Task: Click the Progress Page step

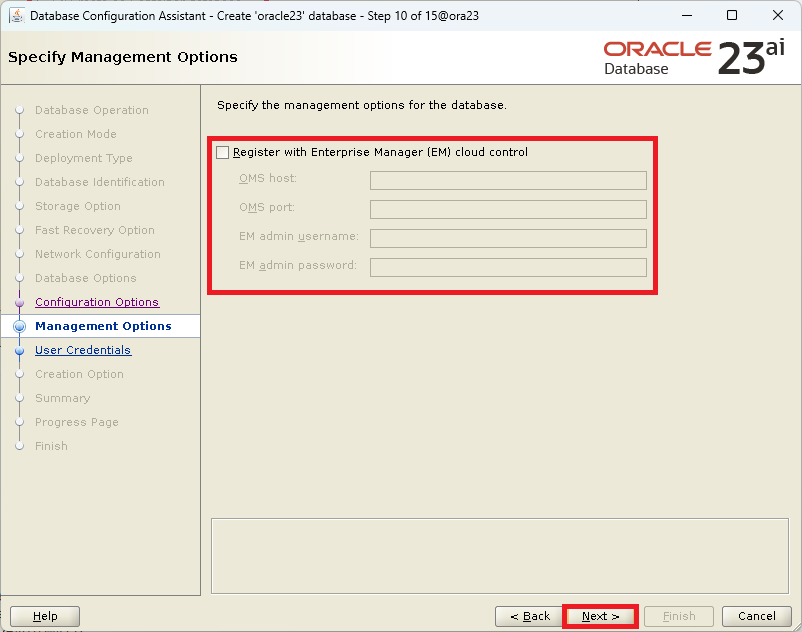Action: coord(77,422)
